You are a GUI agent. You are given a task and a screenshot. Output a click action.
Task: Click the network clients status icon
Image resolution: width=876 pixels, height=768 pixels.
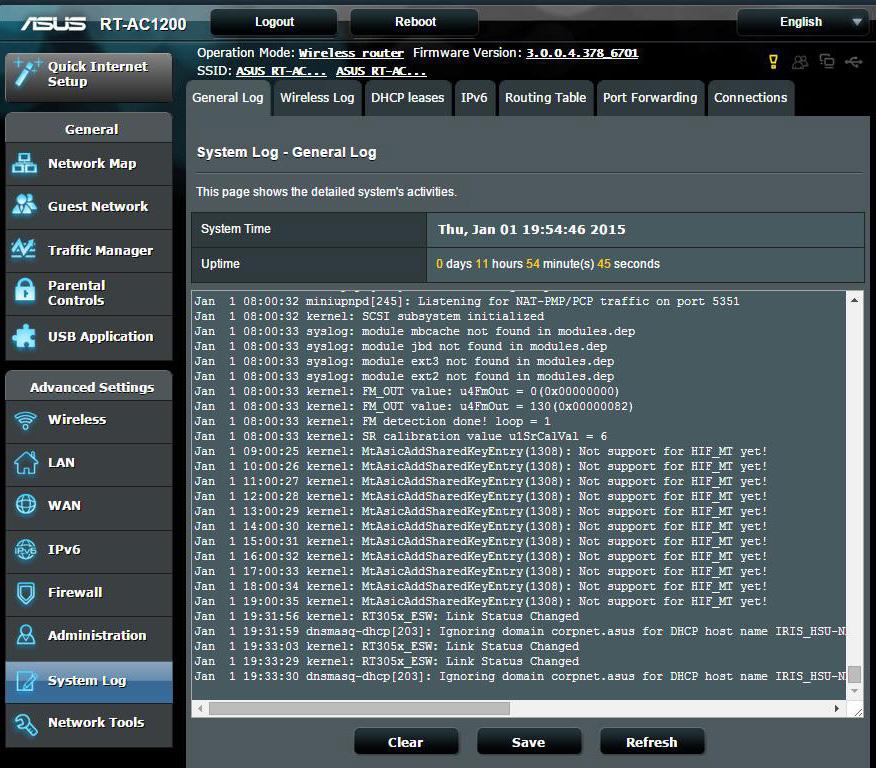click(827, 61)
